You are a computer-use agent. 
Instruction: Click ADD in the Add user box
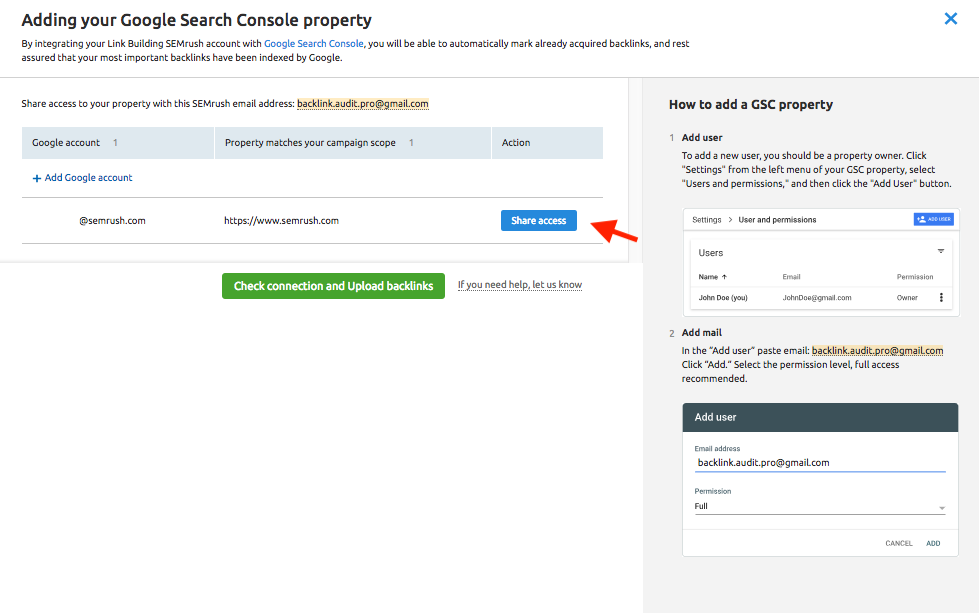tap(933, 544)
